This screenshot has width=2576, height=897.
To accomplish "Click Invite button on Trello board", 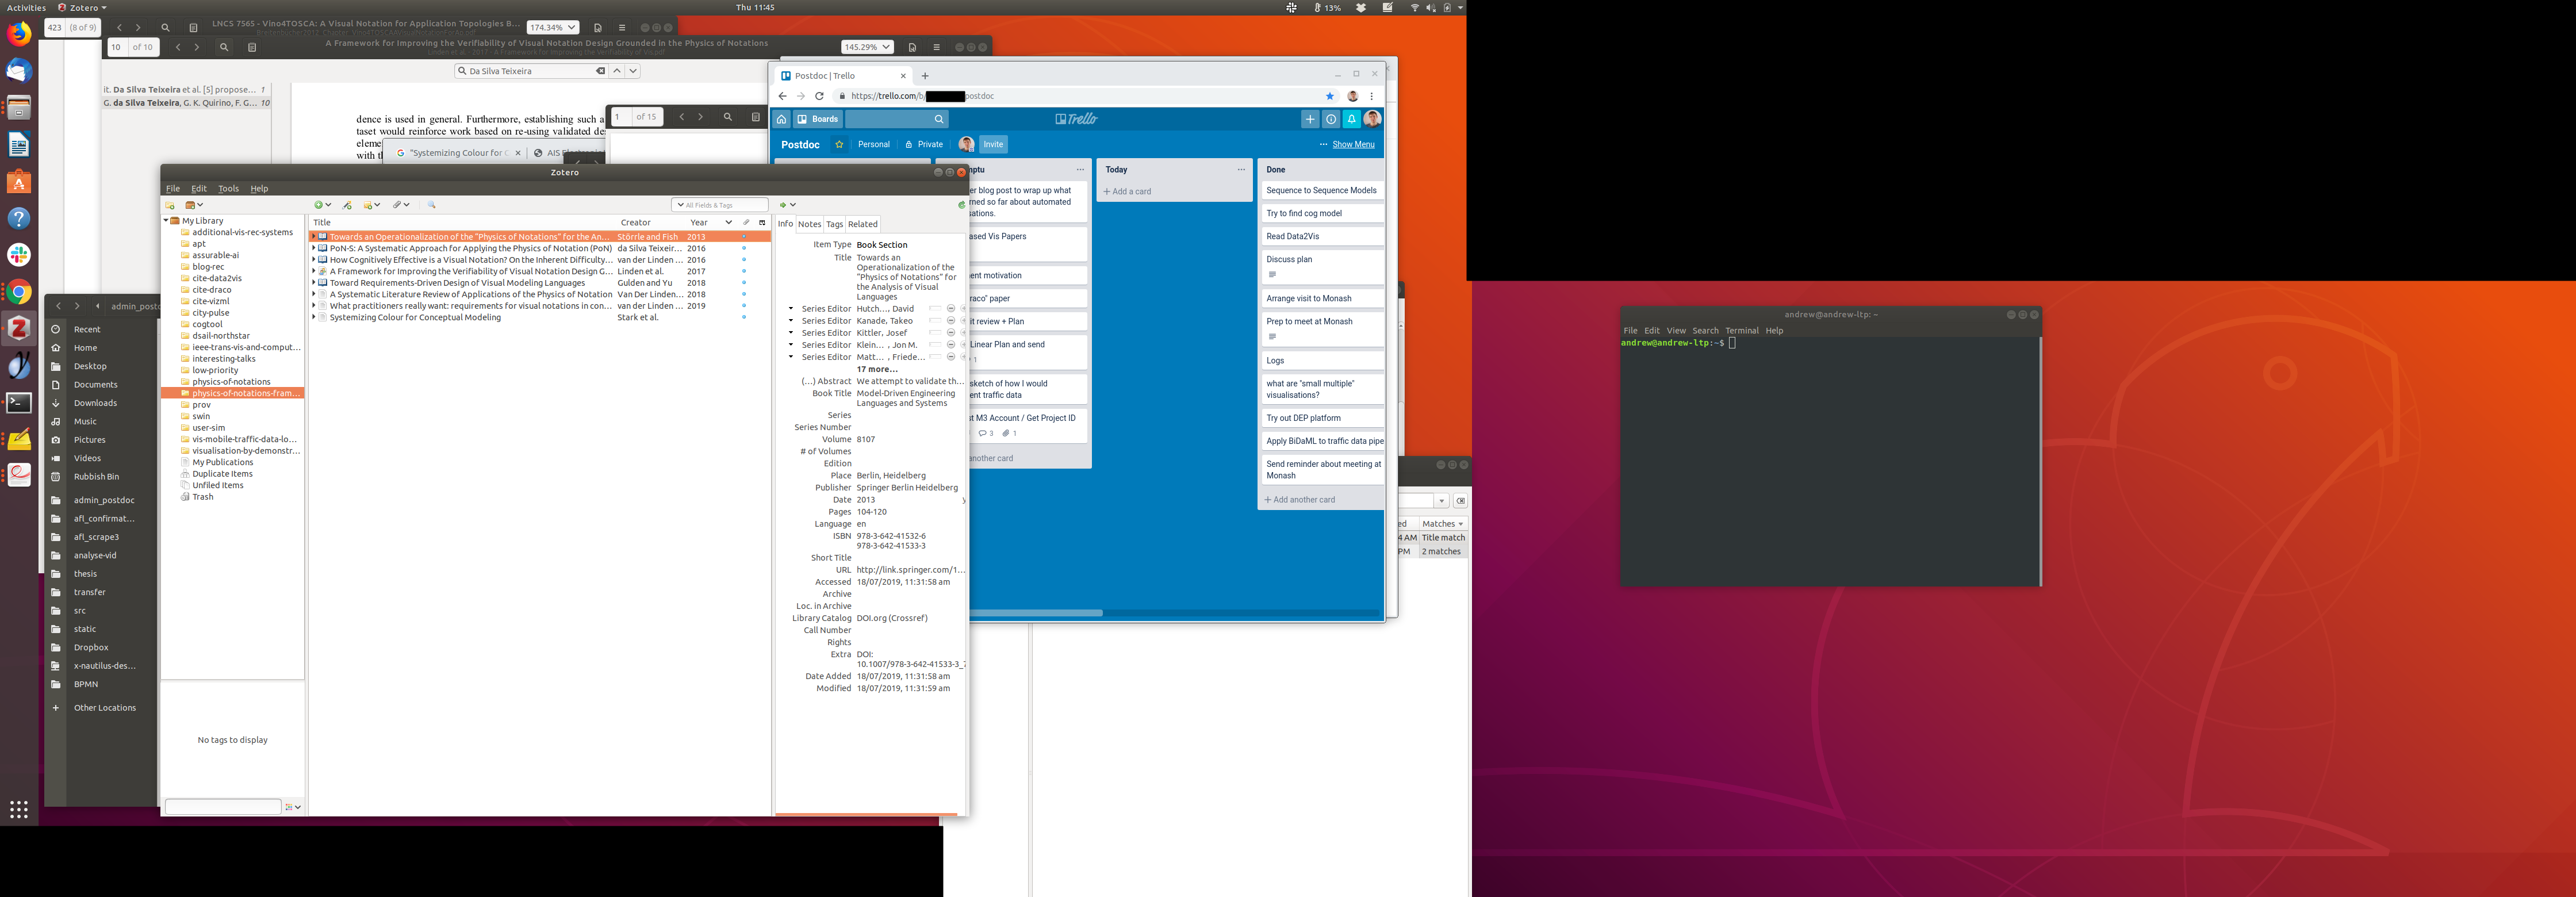I will [993, 144].
